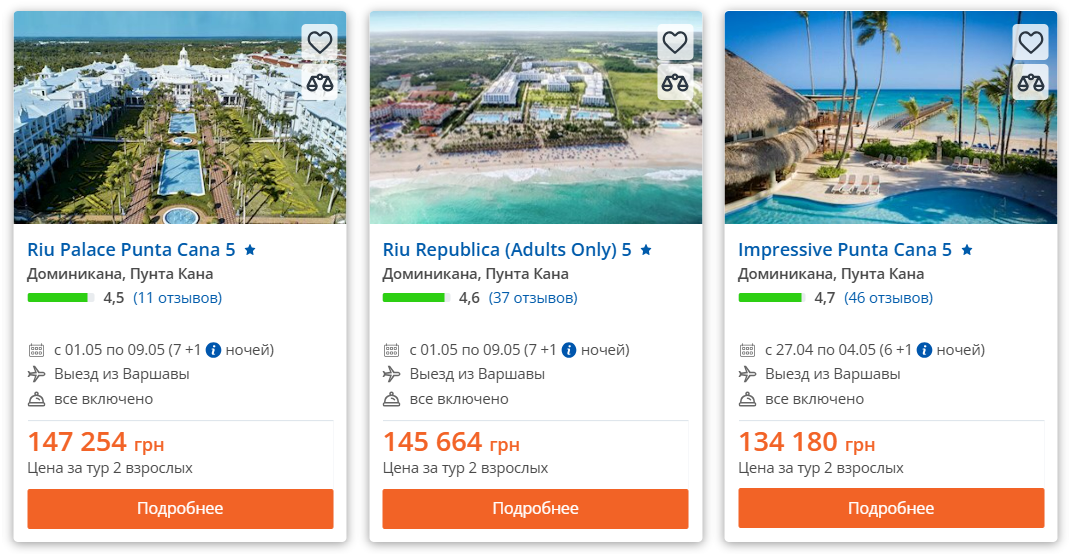Open Impressive Punta Cana 5 hotel link
The image size is (1075, 556).
844,250
